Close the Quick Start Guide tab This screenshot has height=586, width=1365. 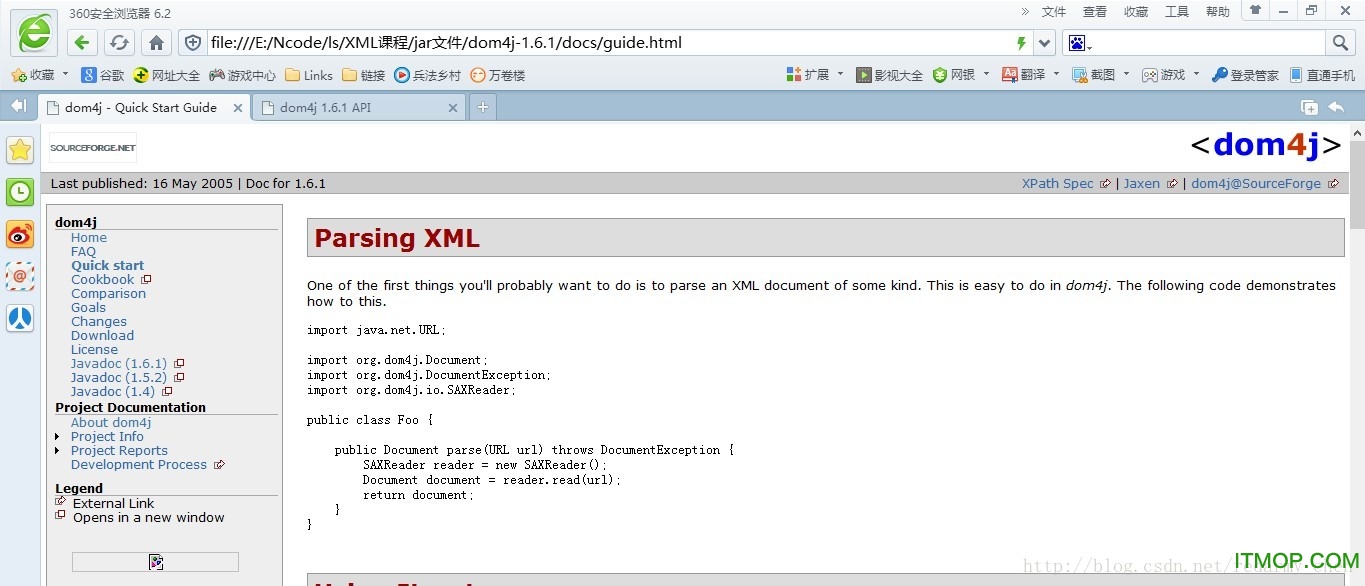237,108
